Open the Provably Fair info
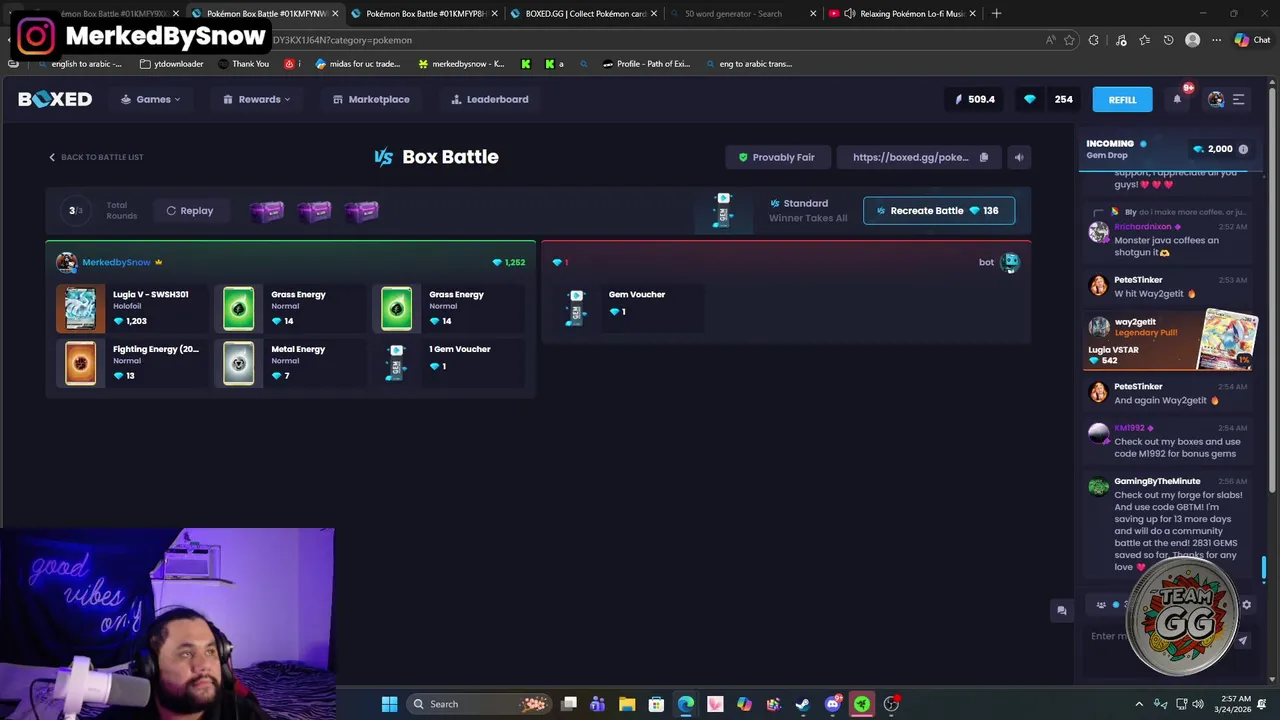 tap(776, 157)
